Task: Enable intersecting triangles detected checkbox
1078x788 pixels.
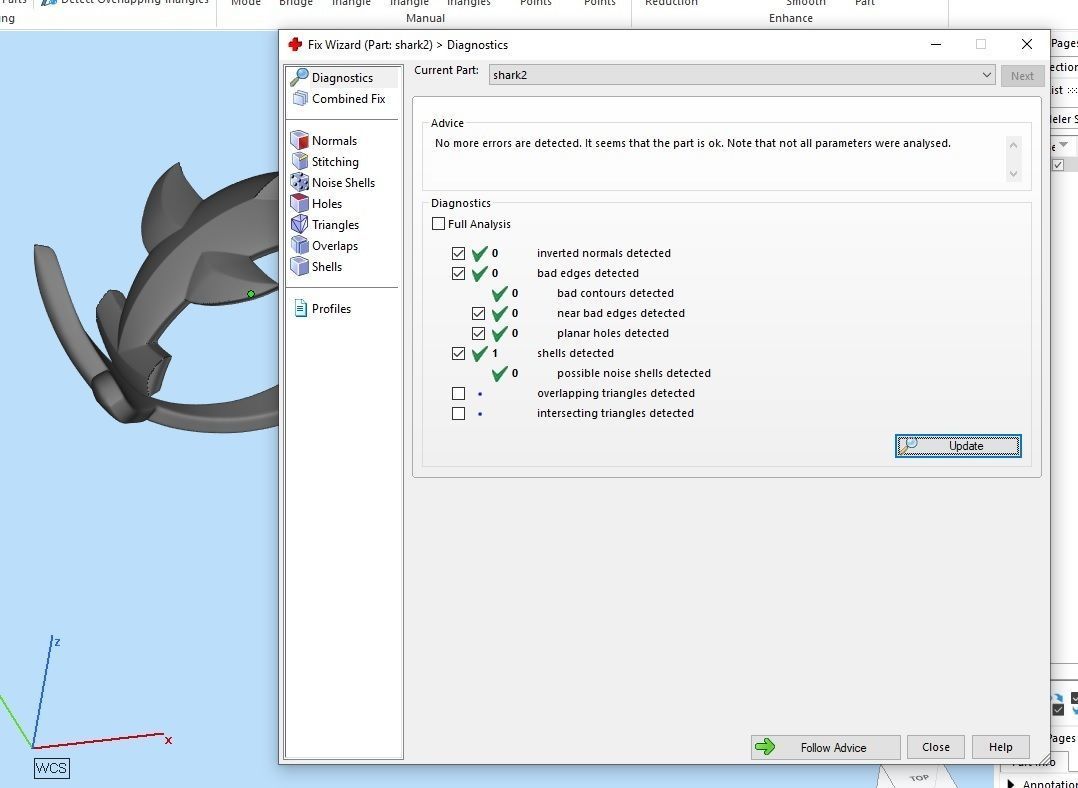Action: click(x=459, y=413)
